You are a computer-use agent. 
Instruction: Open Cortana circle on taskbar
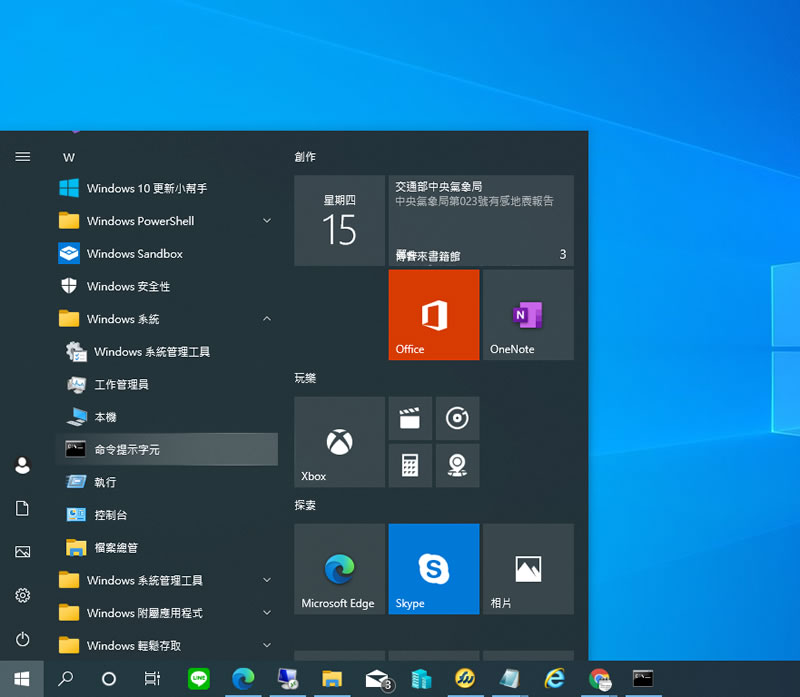109,679
